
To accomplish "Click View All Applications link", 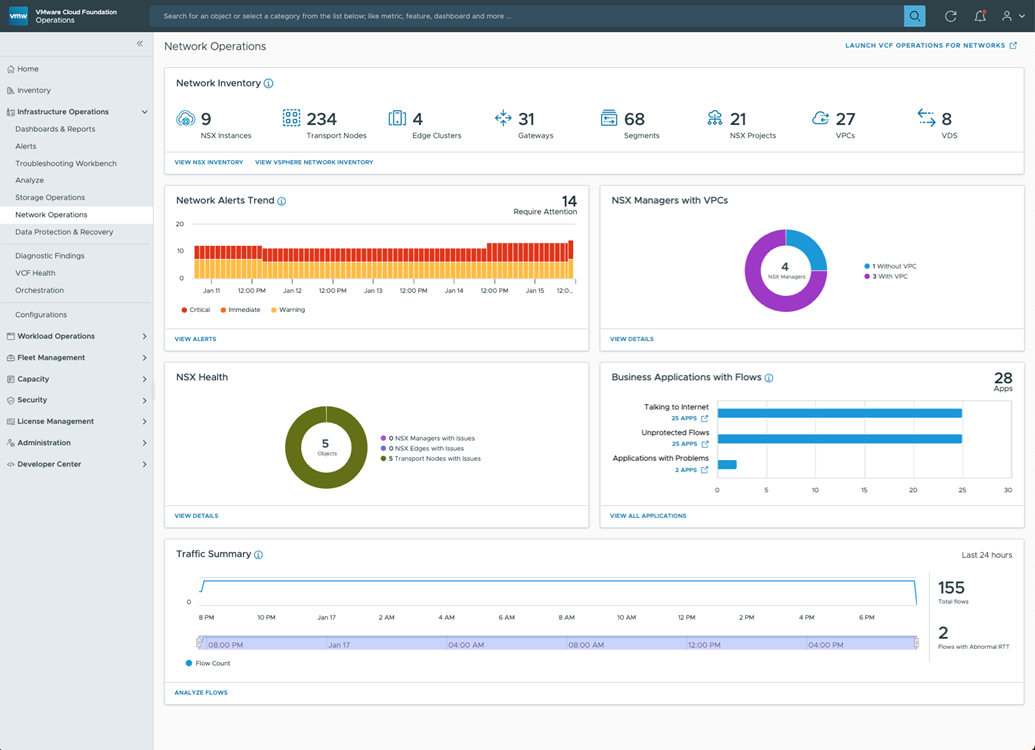I will coord(648,516).
